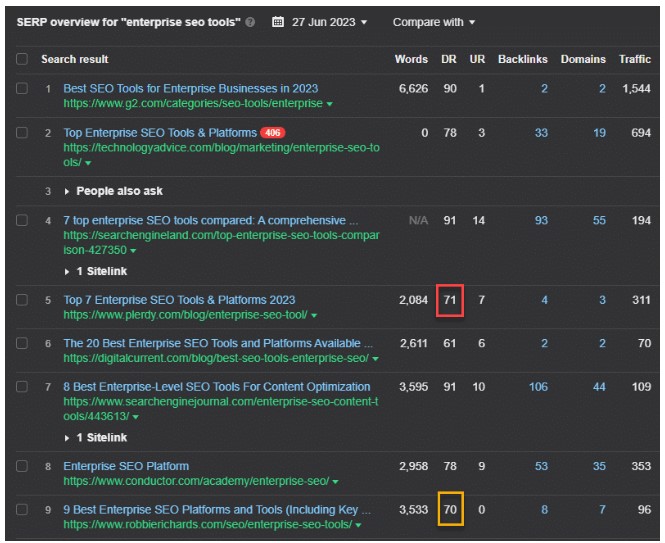Click the Words column header
665x543 pixels.
tap(411, 59)
